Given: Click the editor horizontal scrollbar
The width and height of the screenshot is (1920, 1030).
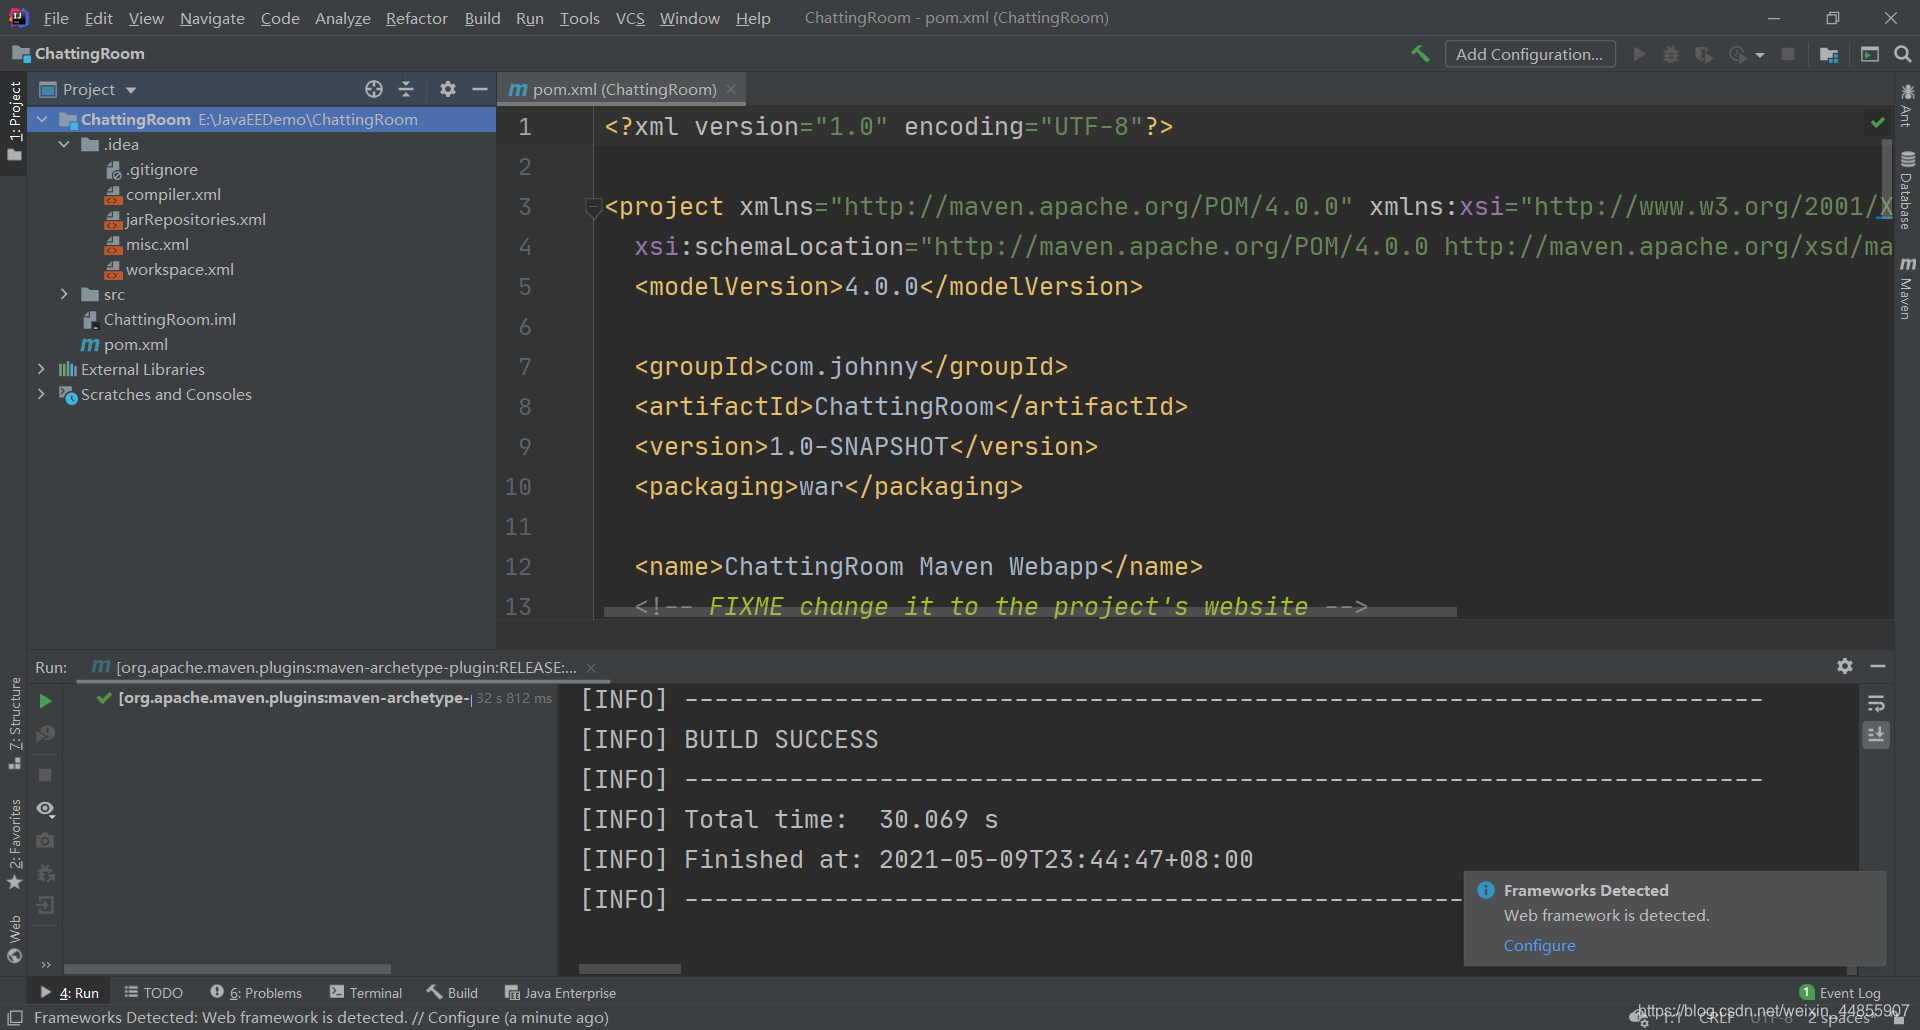Looking at the screenshot, I should (1030, 611).
